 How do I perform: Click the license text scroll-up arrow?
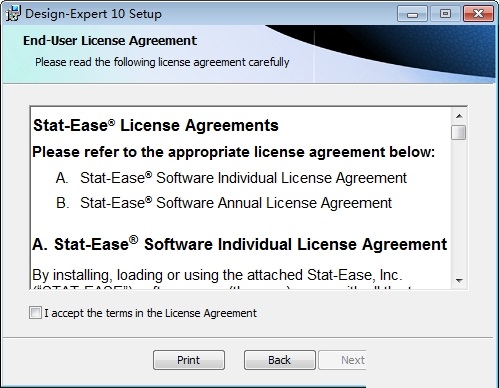tap(459, 116)
